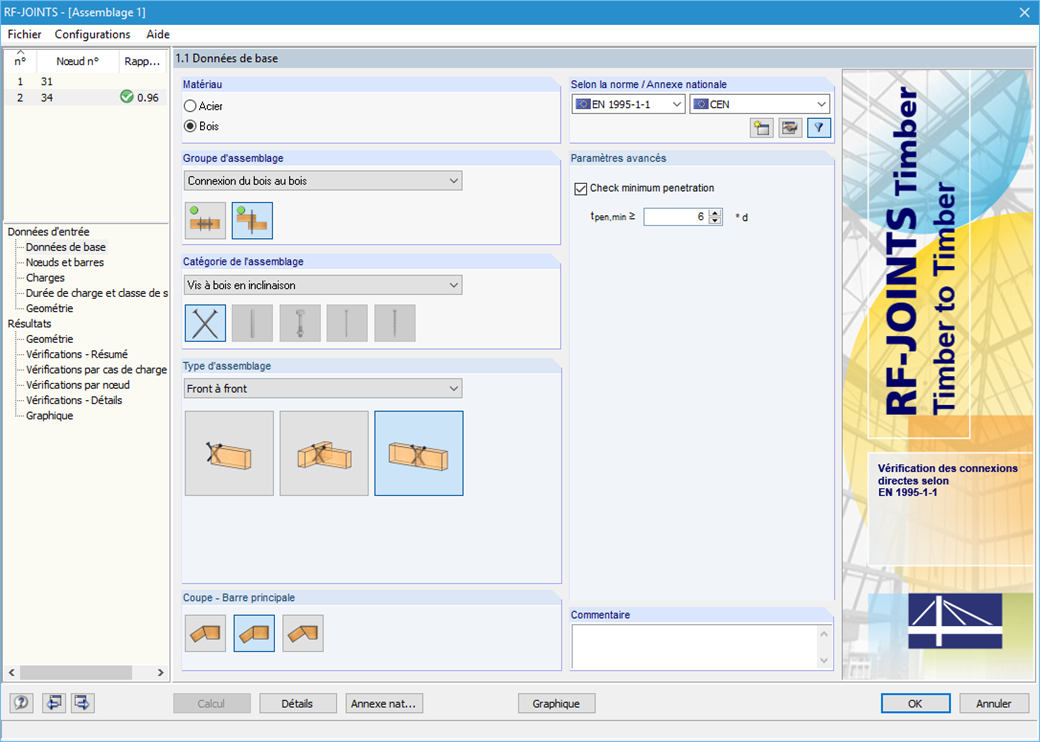The height and width of the screenshot is (742, 1040).
Task: Open Graphique tree item in navigator
Action: (50, 415)
